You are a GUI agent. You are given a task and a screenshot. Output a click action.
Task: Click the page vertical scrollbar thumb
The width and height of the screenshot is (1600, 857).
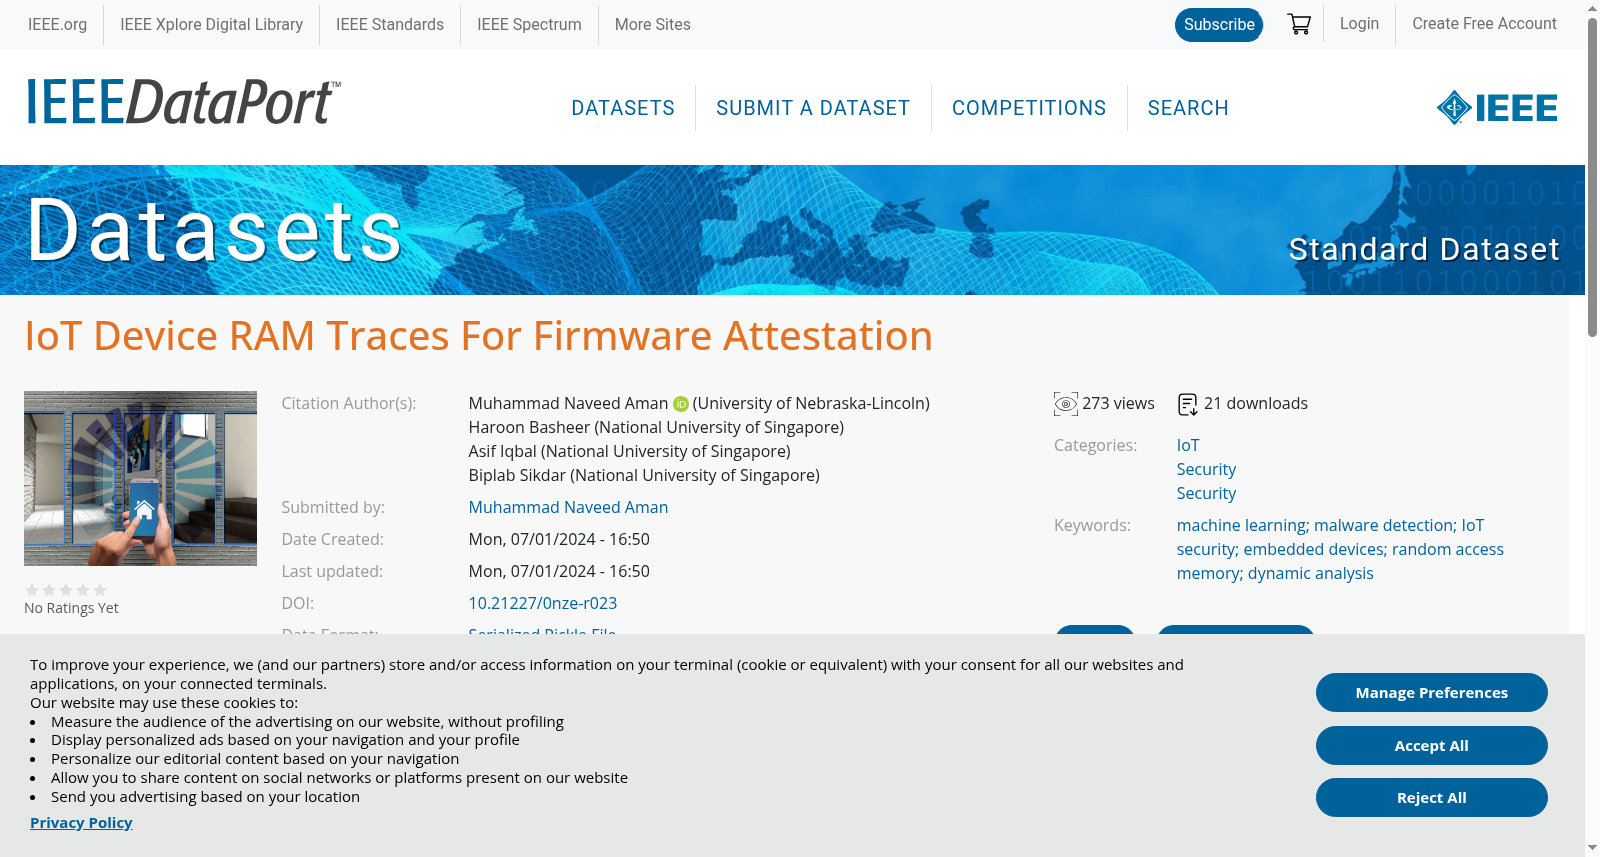pos(1592,178)
